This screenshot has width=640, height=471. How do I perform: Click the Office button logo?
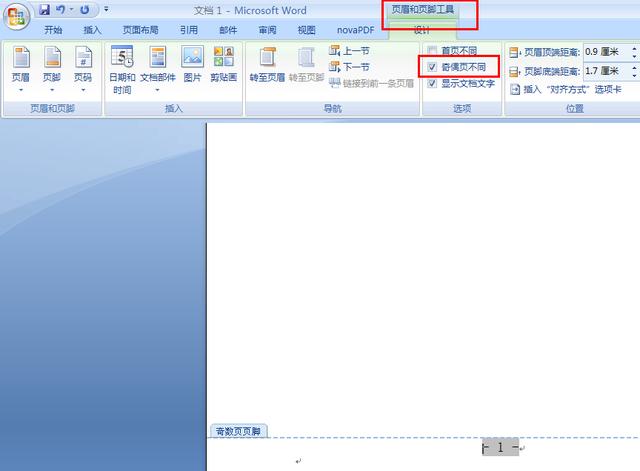[16, 17]
